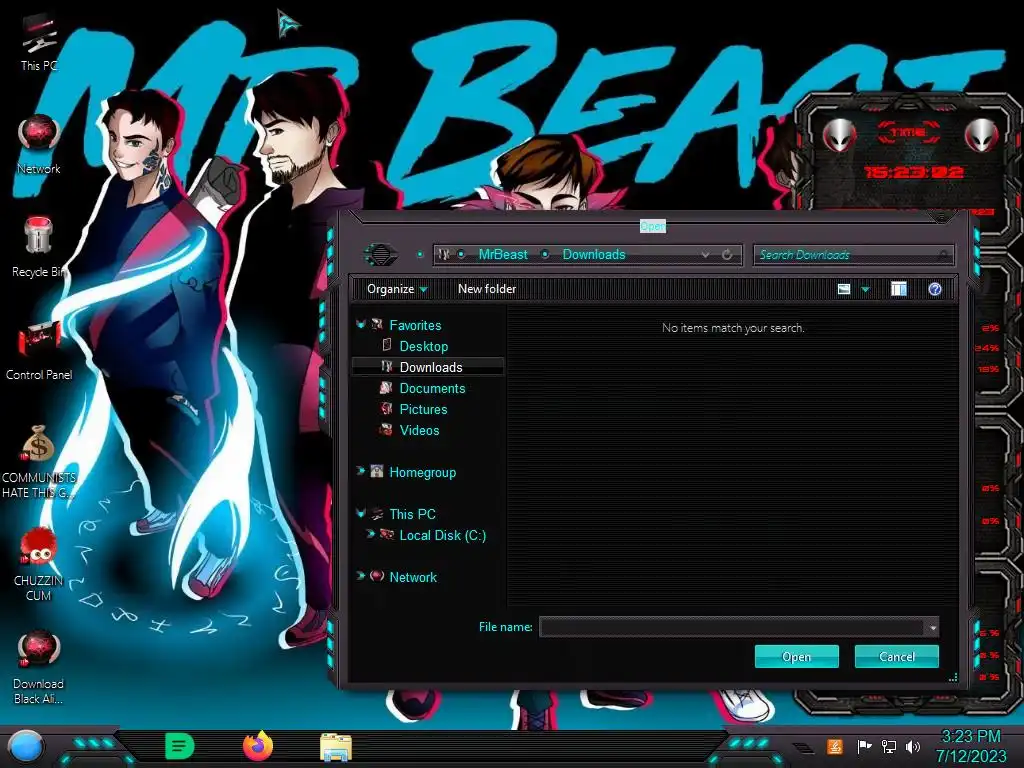
Task: Launch Firefox from the taskbar
Action: click(x=257, y=746)
